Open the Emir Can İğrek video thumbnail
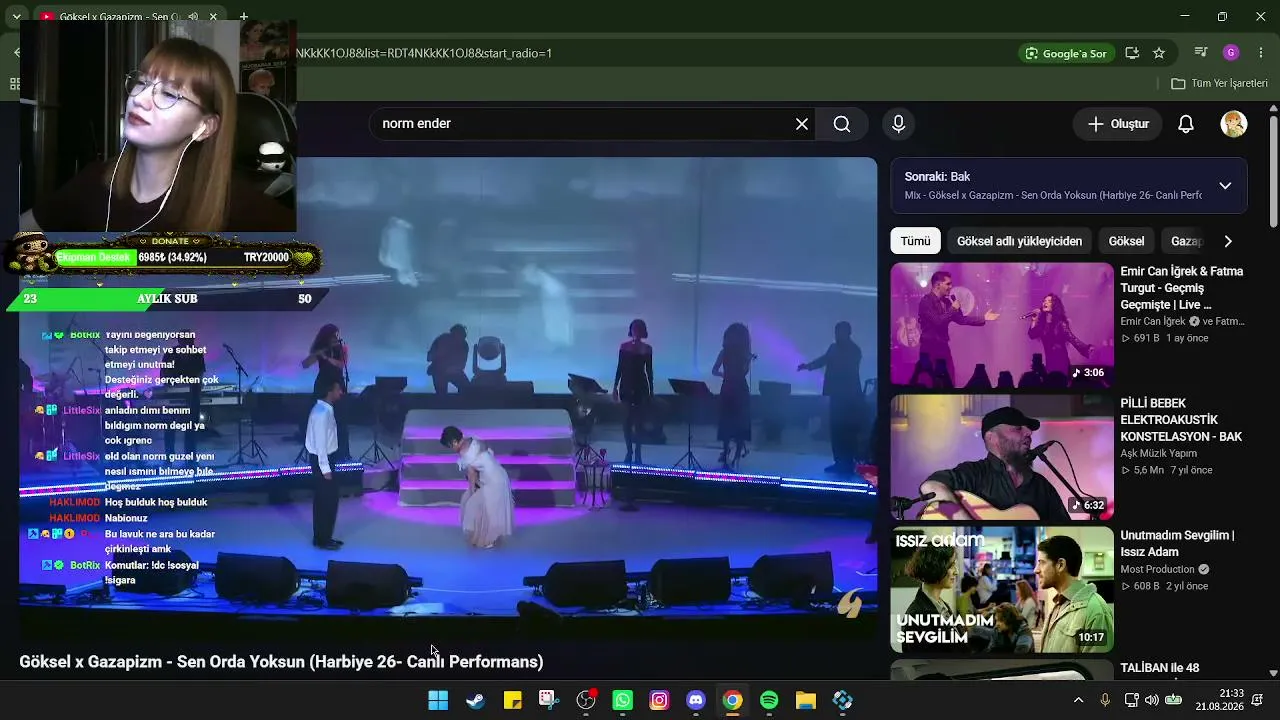The image size is (1280, 720). tap(1002, 325)
